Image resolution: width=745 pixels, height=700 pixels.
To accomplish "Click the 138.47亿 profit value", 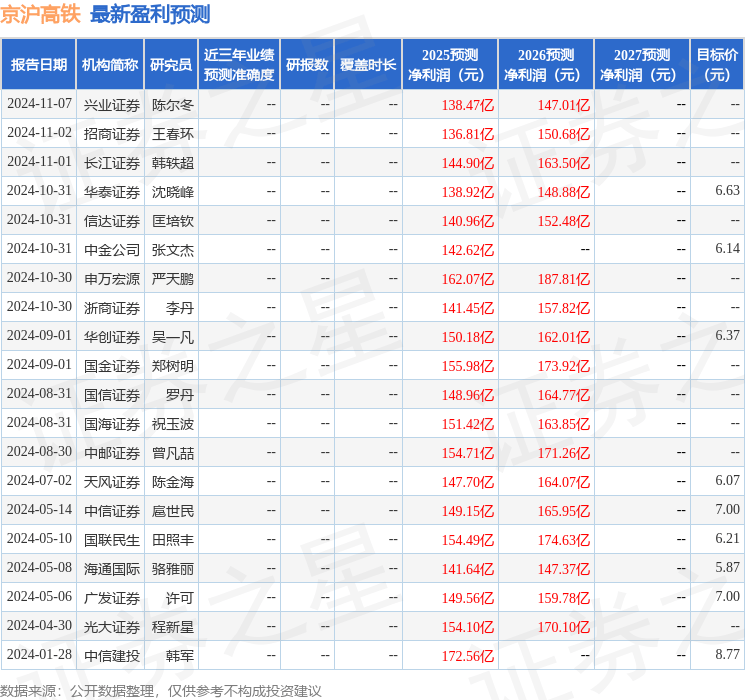I will click(468, 105).
